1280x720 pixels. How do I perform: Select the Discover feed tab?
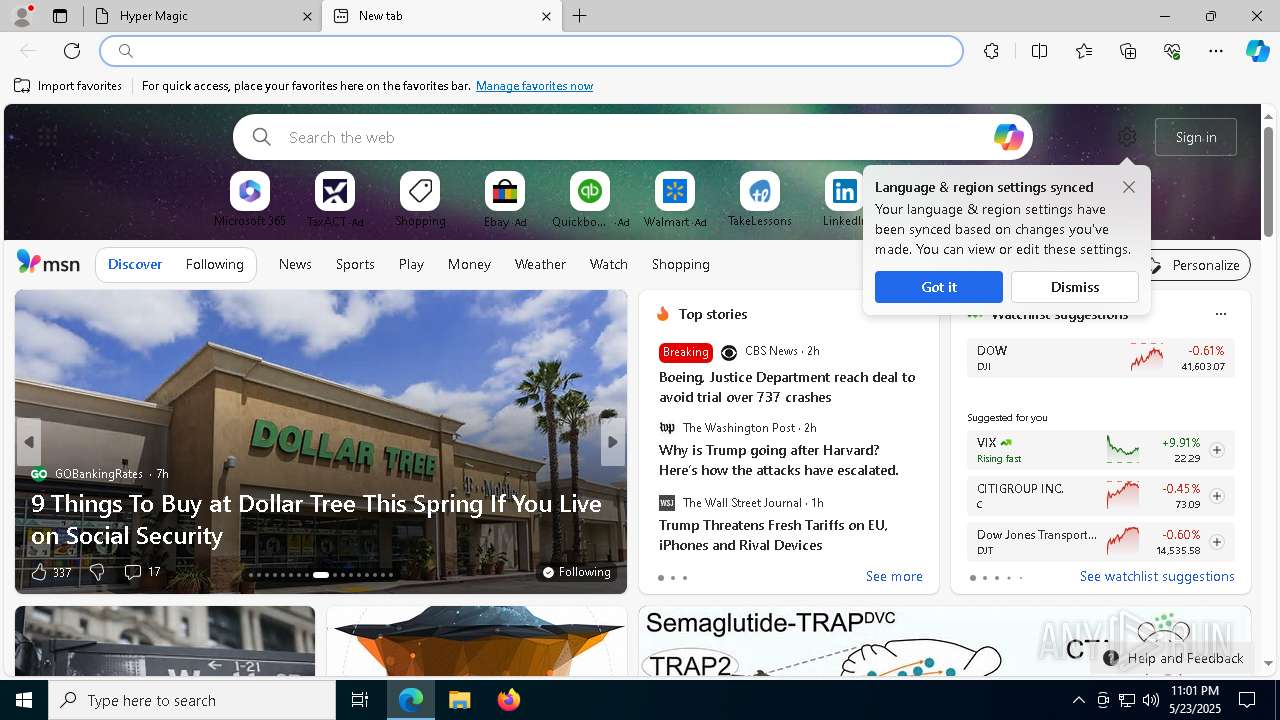[x=135, y=264]
